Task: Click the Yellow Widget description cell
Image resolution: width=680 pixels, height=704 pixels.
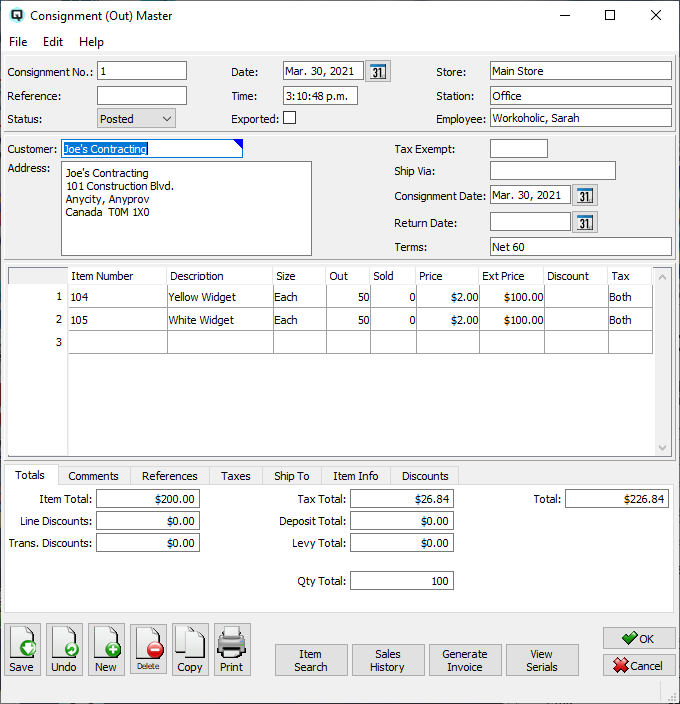Action: pyautogui.click(x=220, y=297)
